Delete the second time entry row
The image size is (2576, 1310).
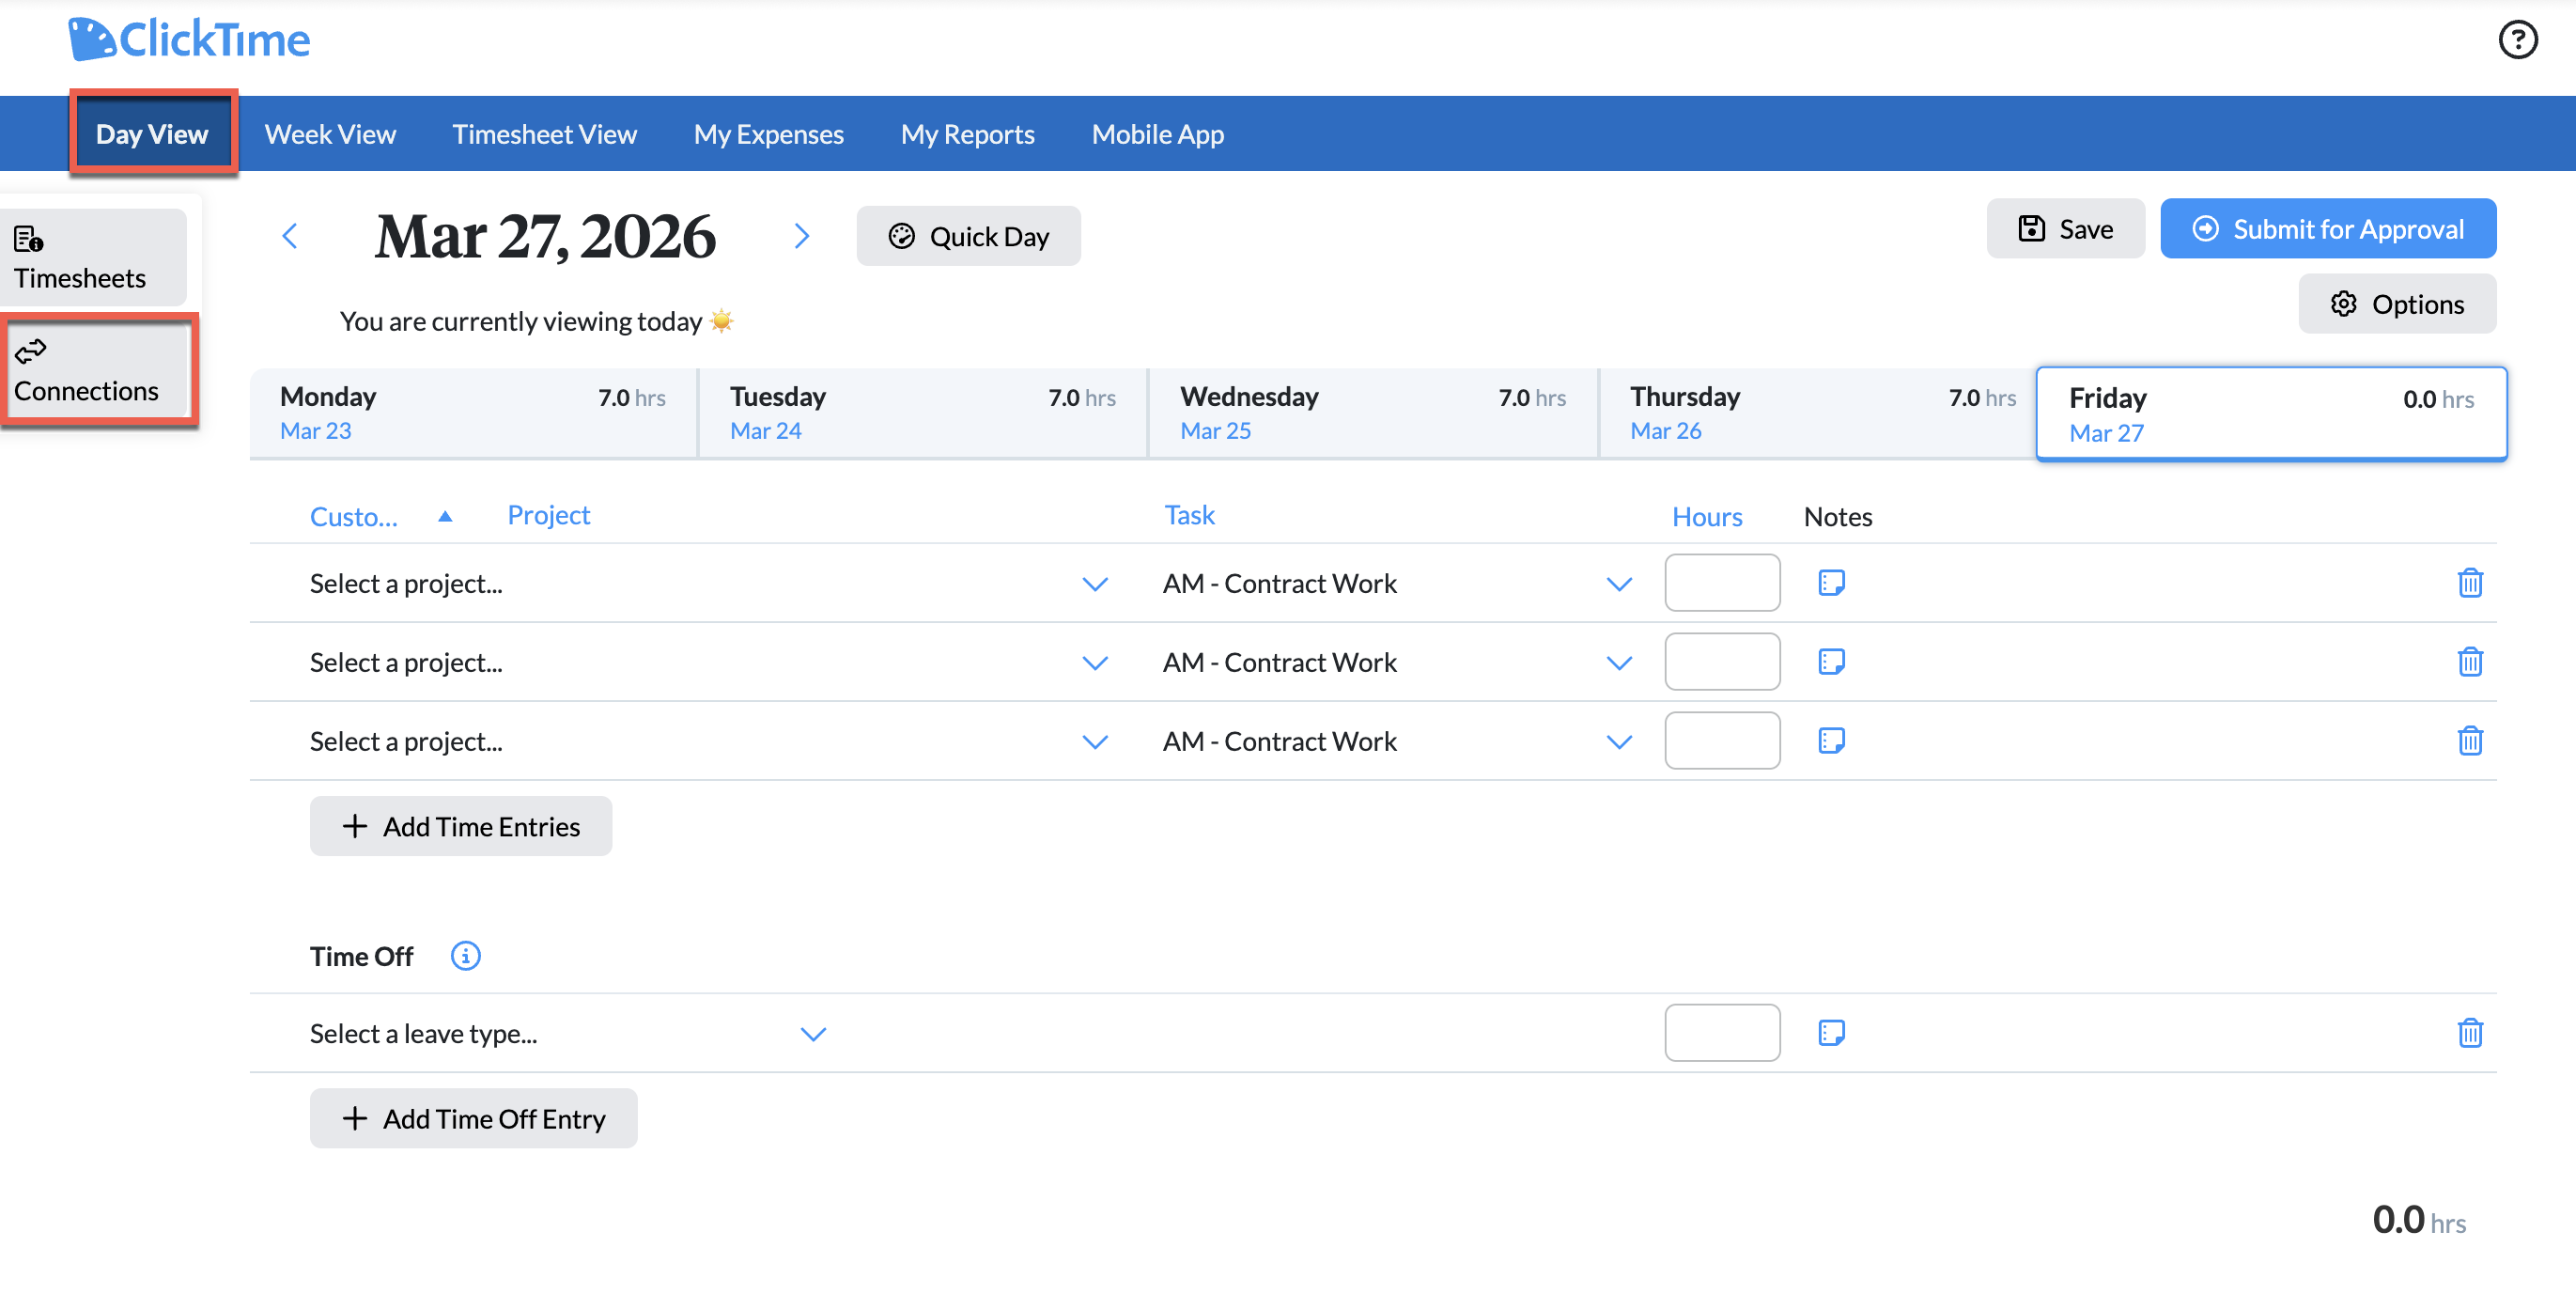2470,662
